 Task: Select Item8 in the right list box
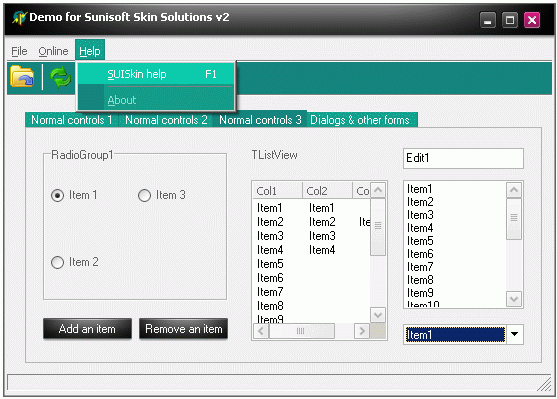420,280
